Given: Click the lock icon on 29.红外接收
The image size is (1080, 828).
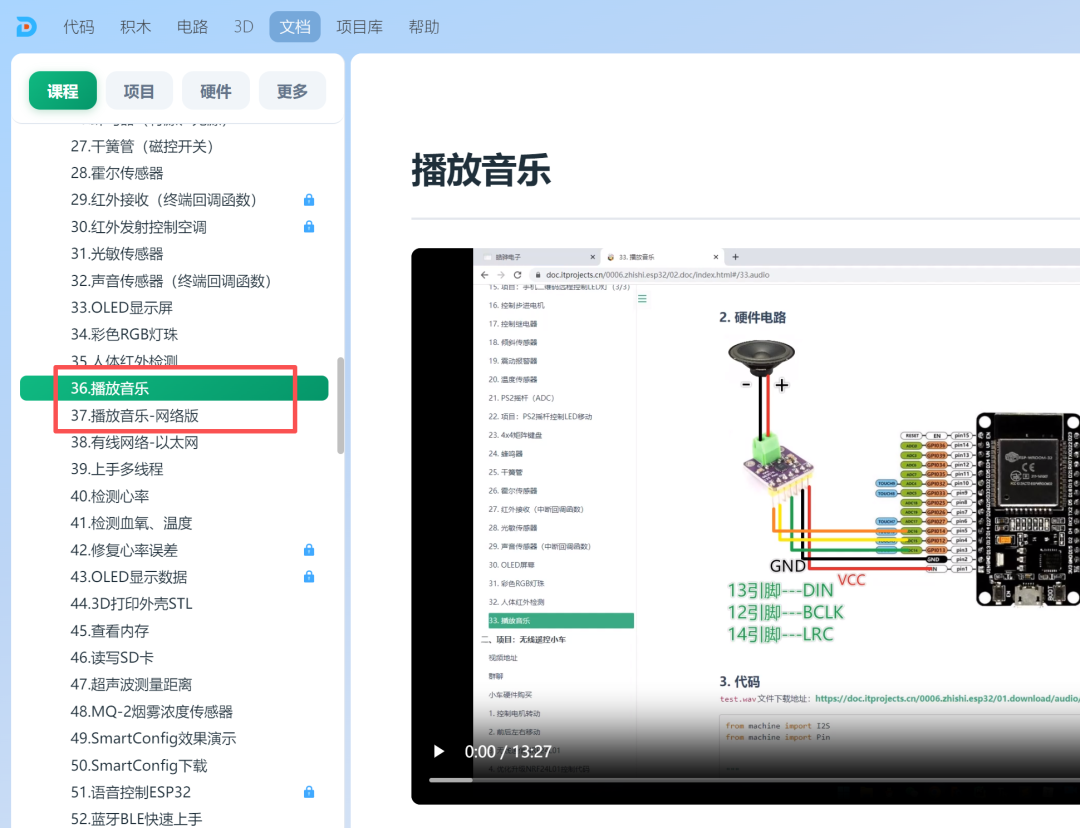Looking at the screenshot, I should tap(309, 200).
